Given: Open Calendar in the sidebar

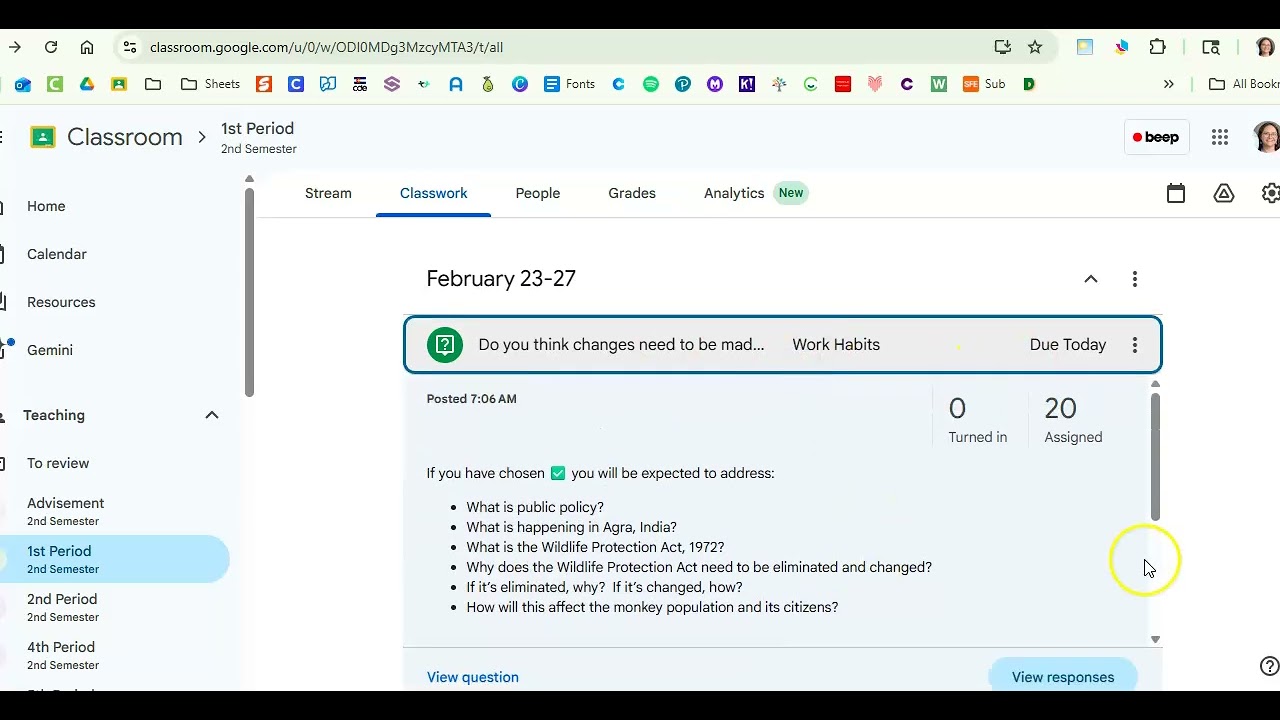Looking at the screenshot, I should pyautogui.click(x=57, y=254).
